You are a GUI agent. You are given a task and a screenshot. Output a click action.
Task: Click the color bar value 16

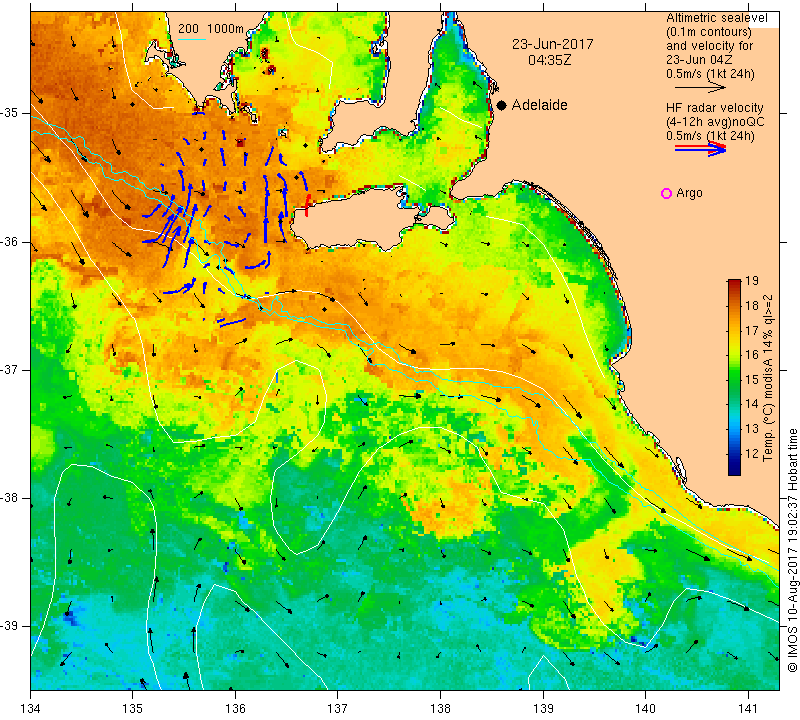(752, 355)
